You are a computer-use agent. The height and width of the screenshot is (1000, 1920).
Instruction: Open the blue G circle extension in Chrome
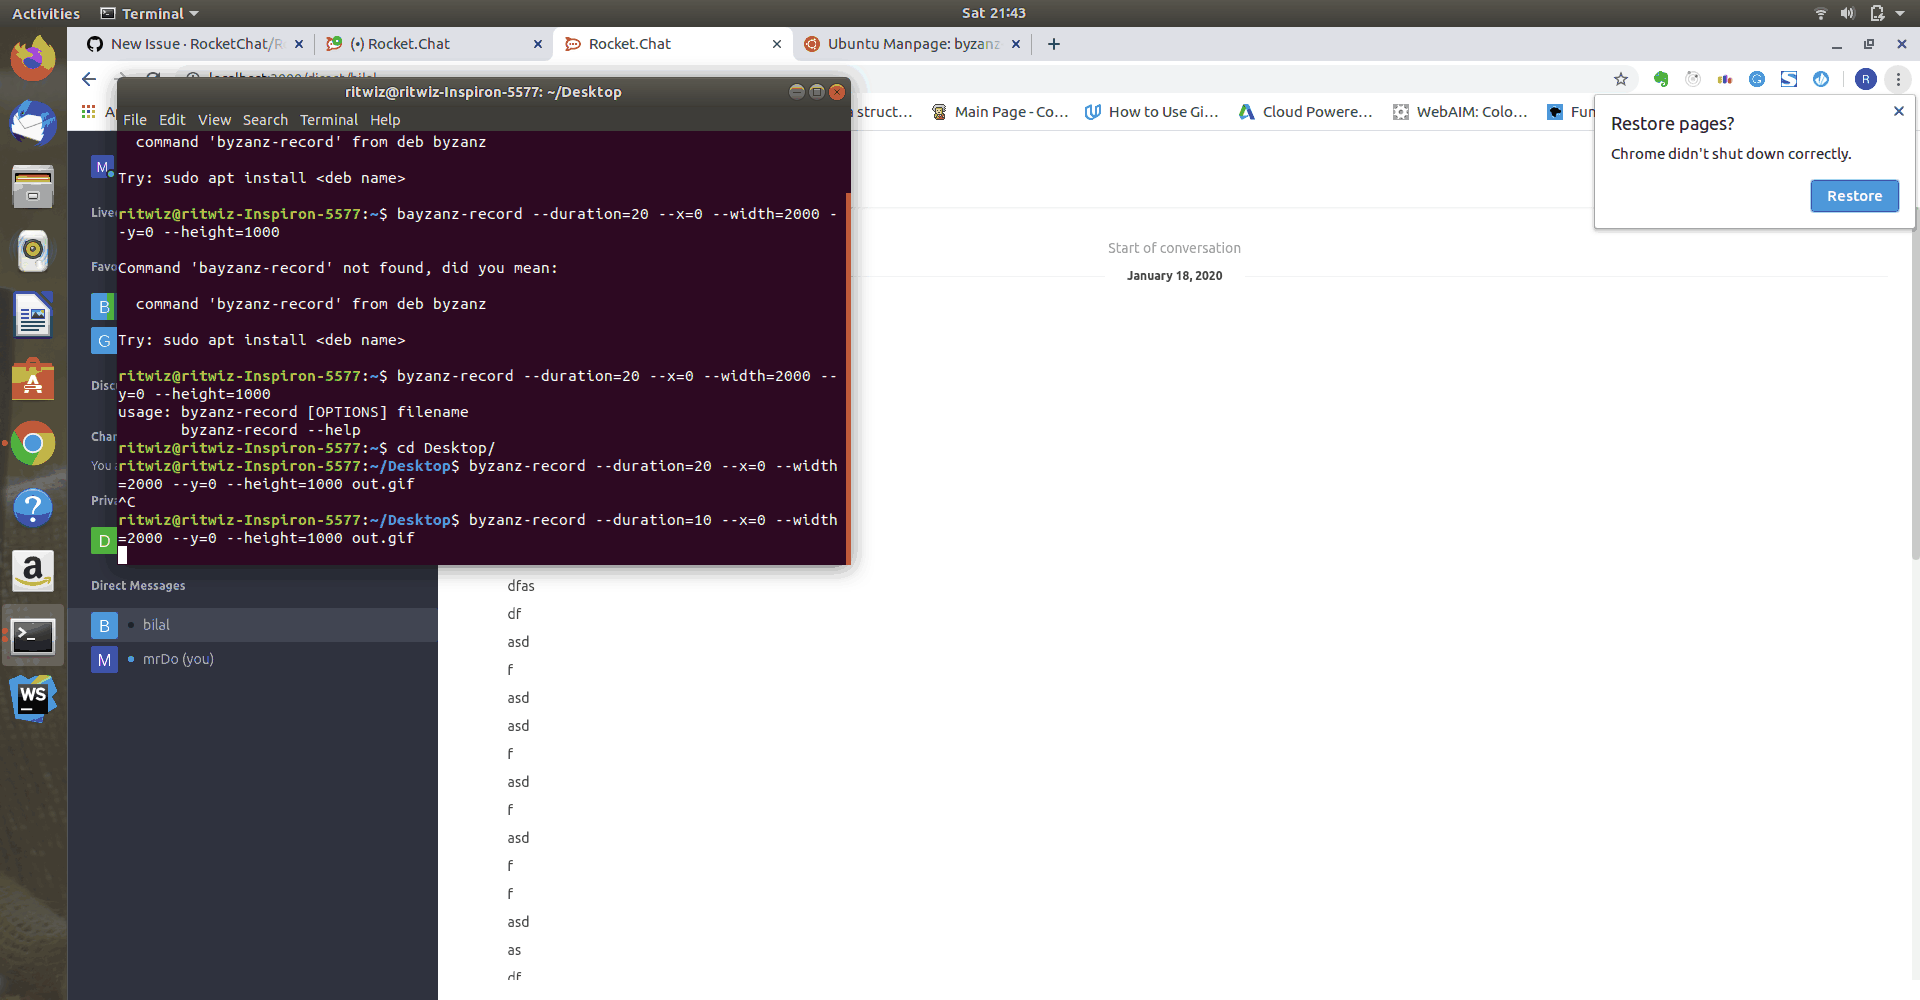pos(1757,79)
